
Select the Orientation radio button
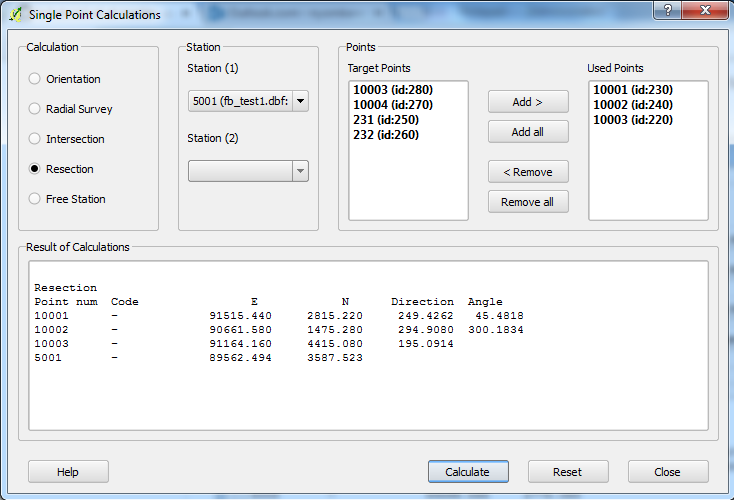36,79
